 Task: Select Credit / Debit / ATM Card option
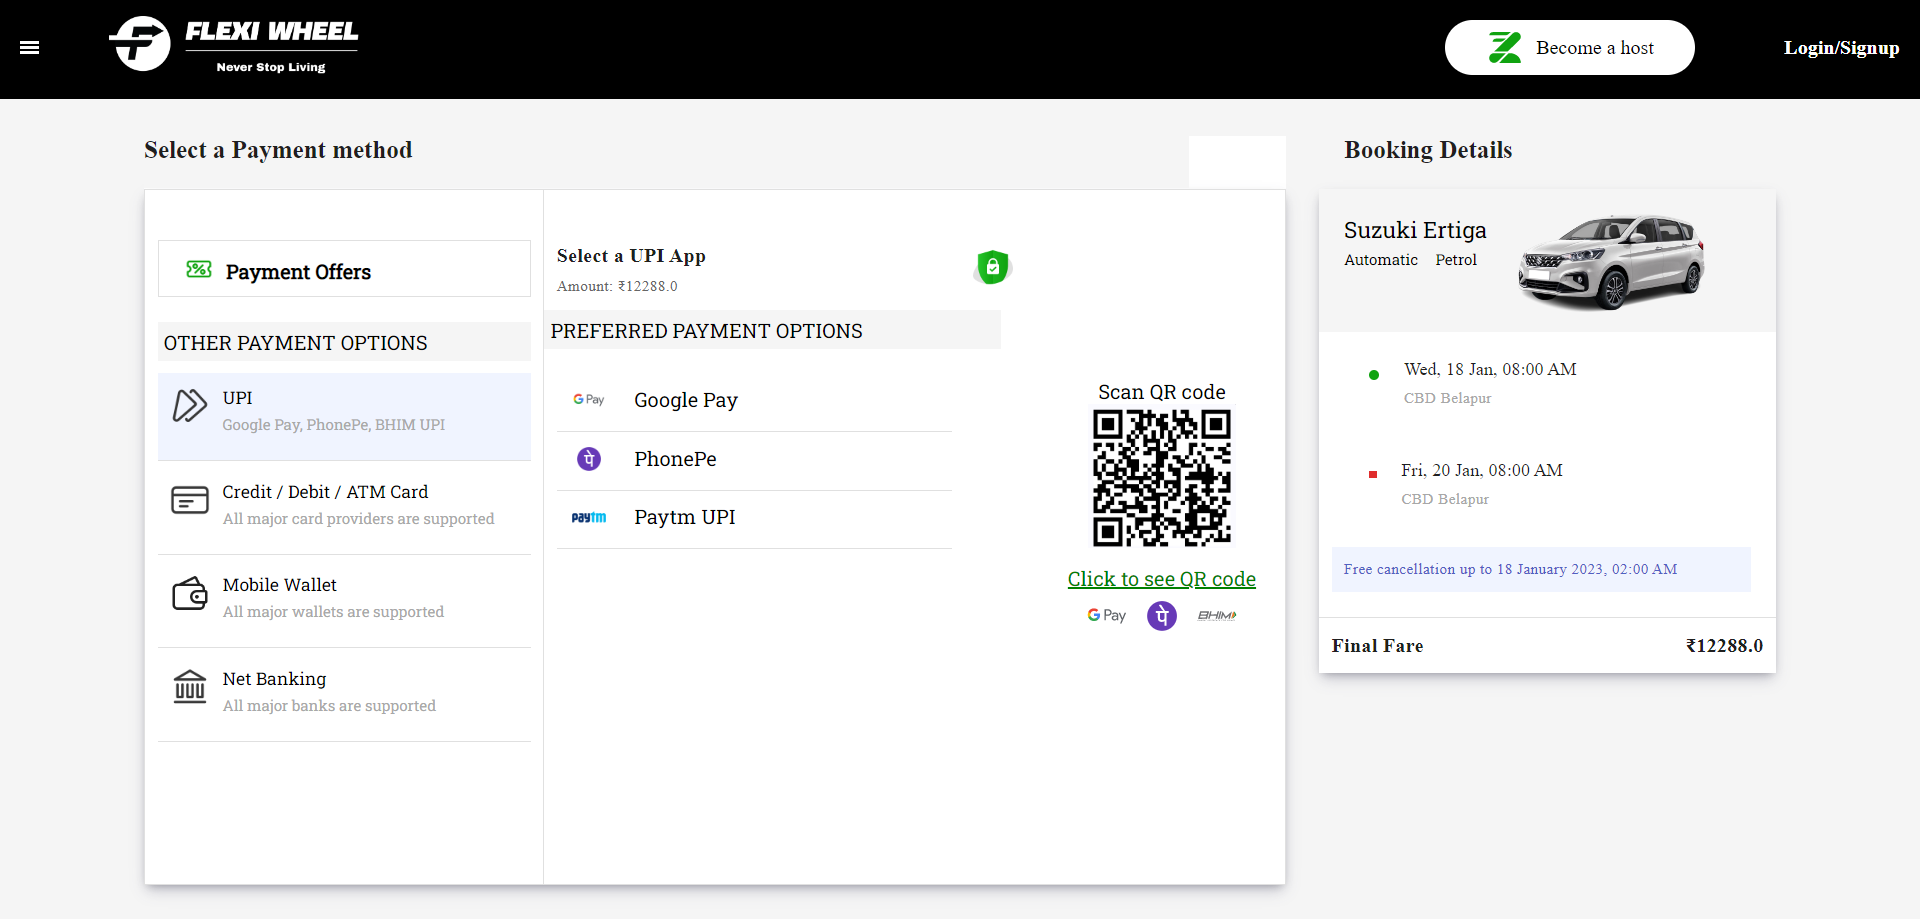(x=344, y=507)
